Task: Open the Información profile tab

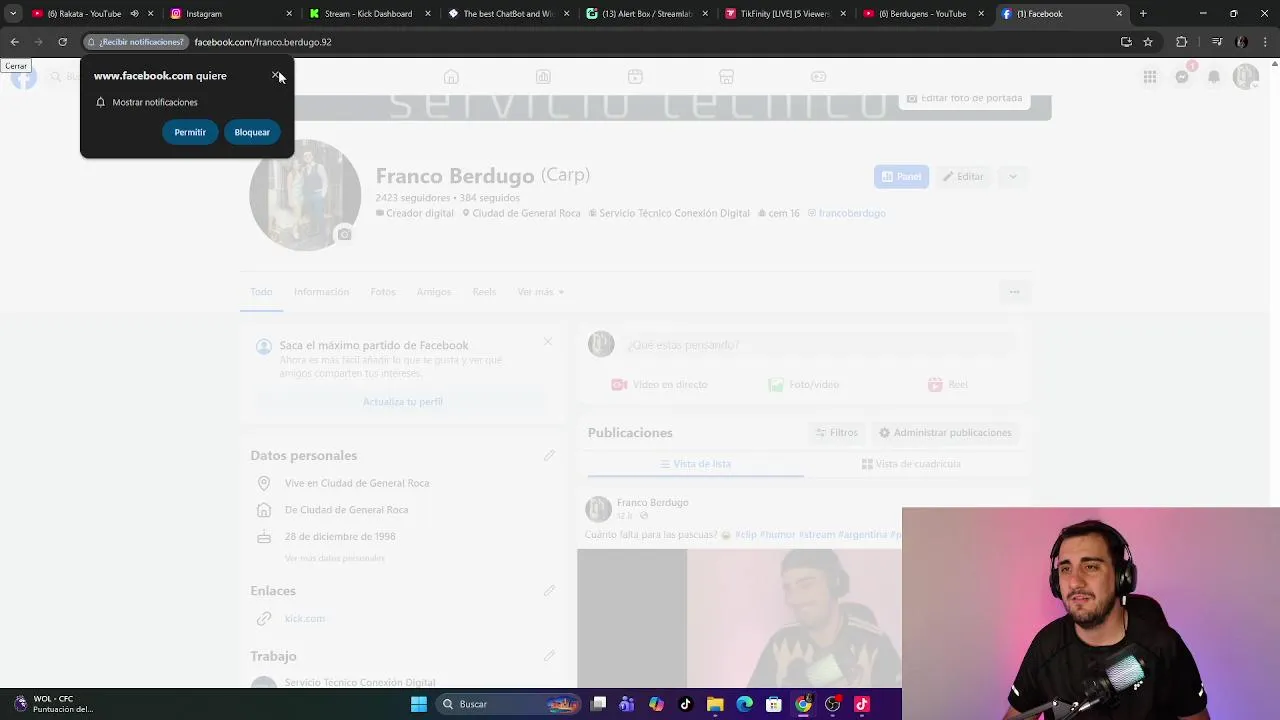Action: coord(321,292)
